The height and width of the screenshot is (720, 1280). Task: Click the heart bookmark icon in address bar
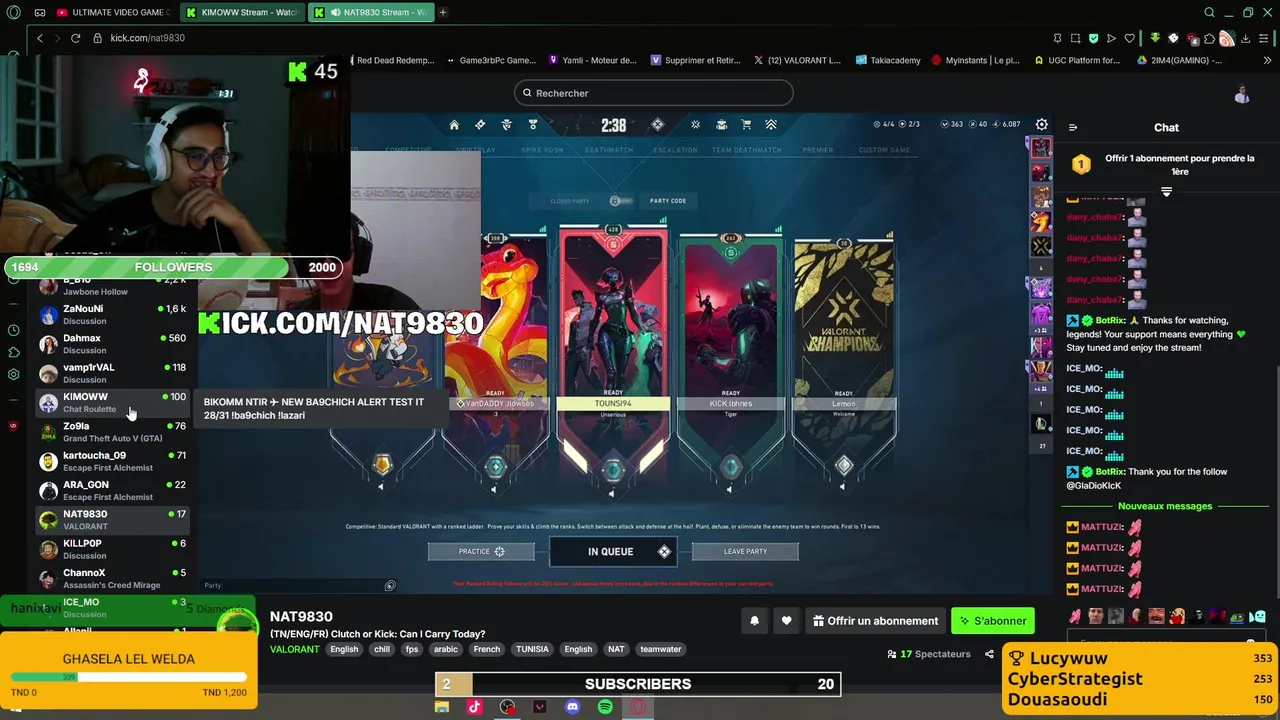(x=1129, y=38)
